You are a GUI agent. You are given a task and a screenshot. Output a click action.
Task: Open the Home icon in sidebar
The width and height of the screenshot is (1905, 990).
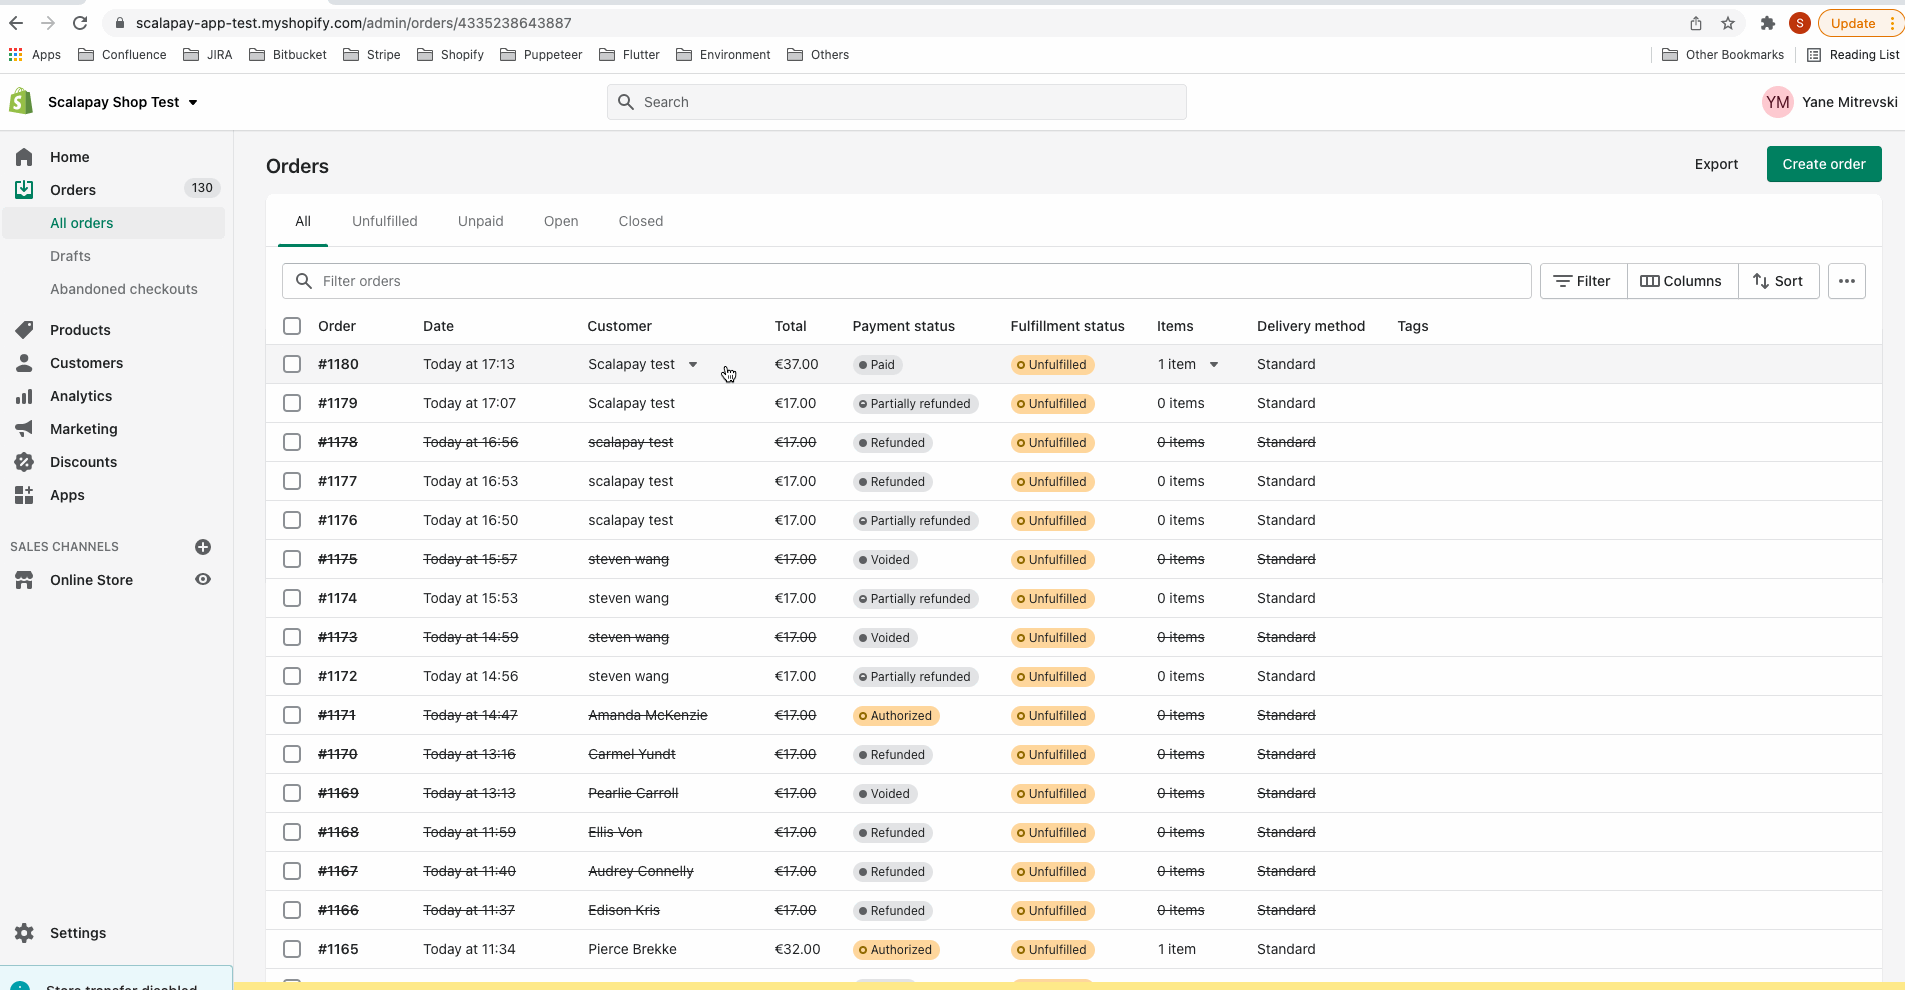pyautogui.click(x=24, y=157)
